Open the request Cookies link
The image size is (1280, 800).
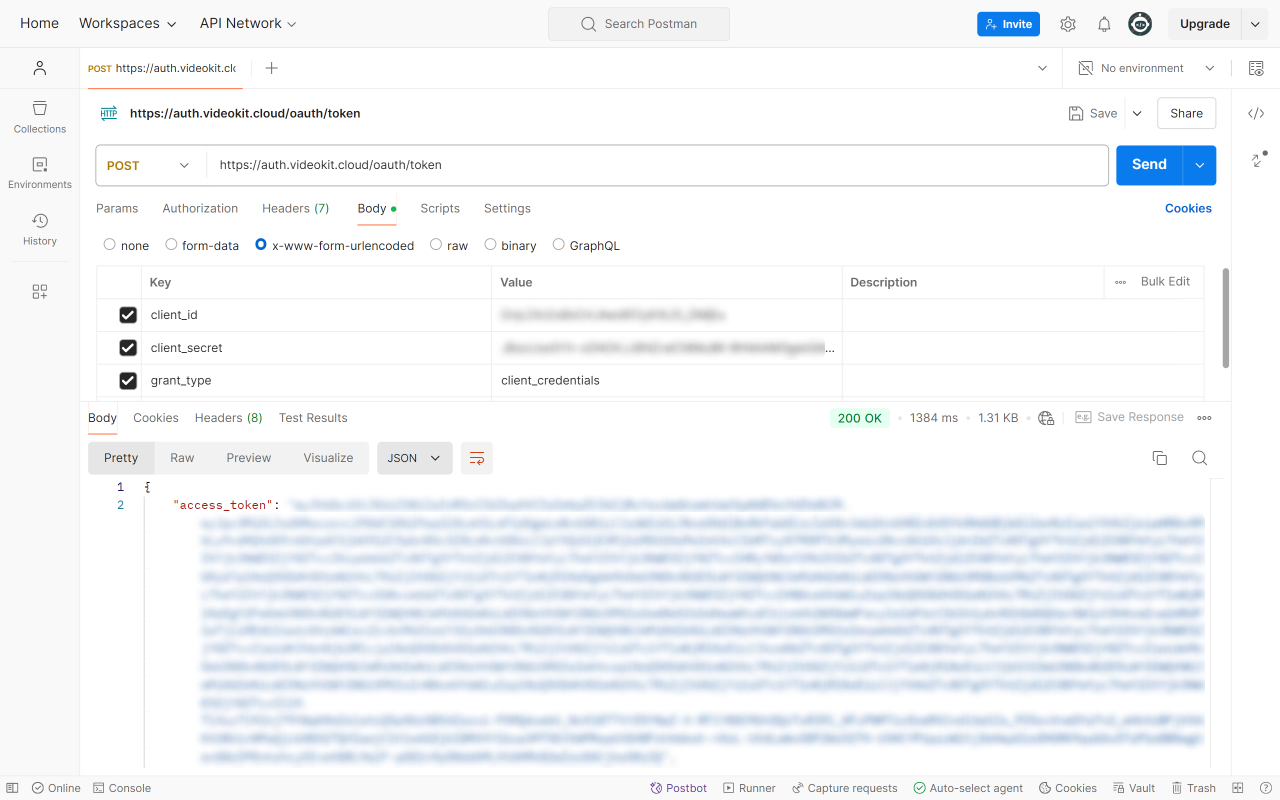tap(1188, 208)
